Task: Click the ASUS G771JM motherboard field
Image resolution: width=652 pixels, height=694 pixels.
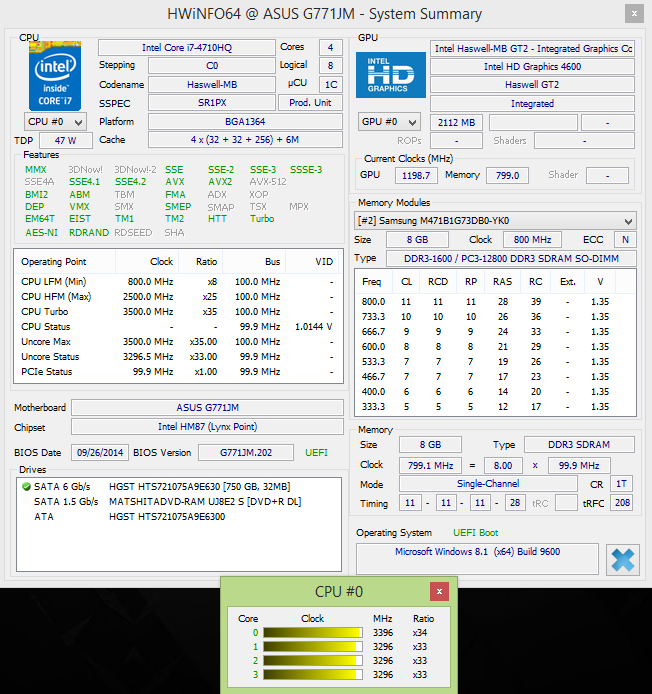Action: [207, 408]
